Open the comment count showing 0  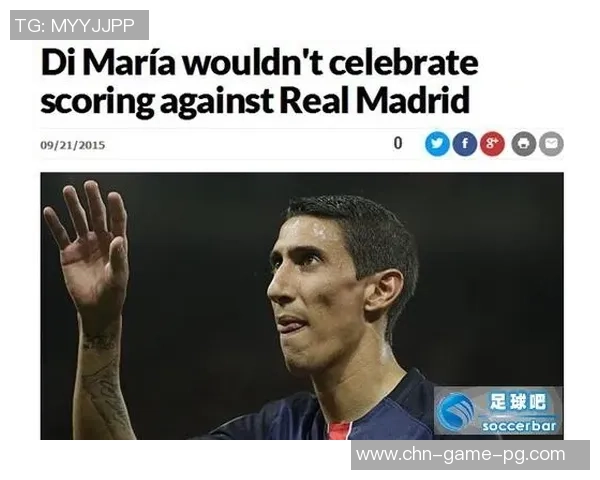(398, 143)
